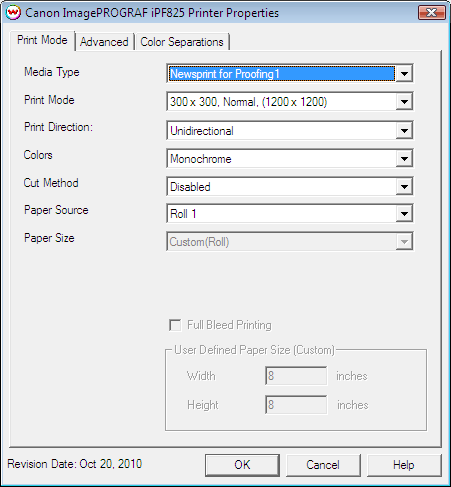Click the Height input field

pos(296,405)
